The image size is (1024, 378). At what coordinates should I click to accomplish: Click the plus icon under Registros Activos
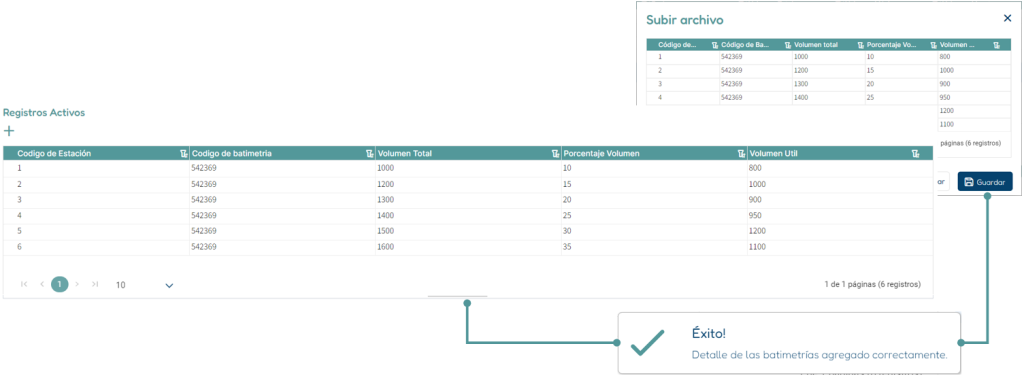(x=9, y=131)
